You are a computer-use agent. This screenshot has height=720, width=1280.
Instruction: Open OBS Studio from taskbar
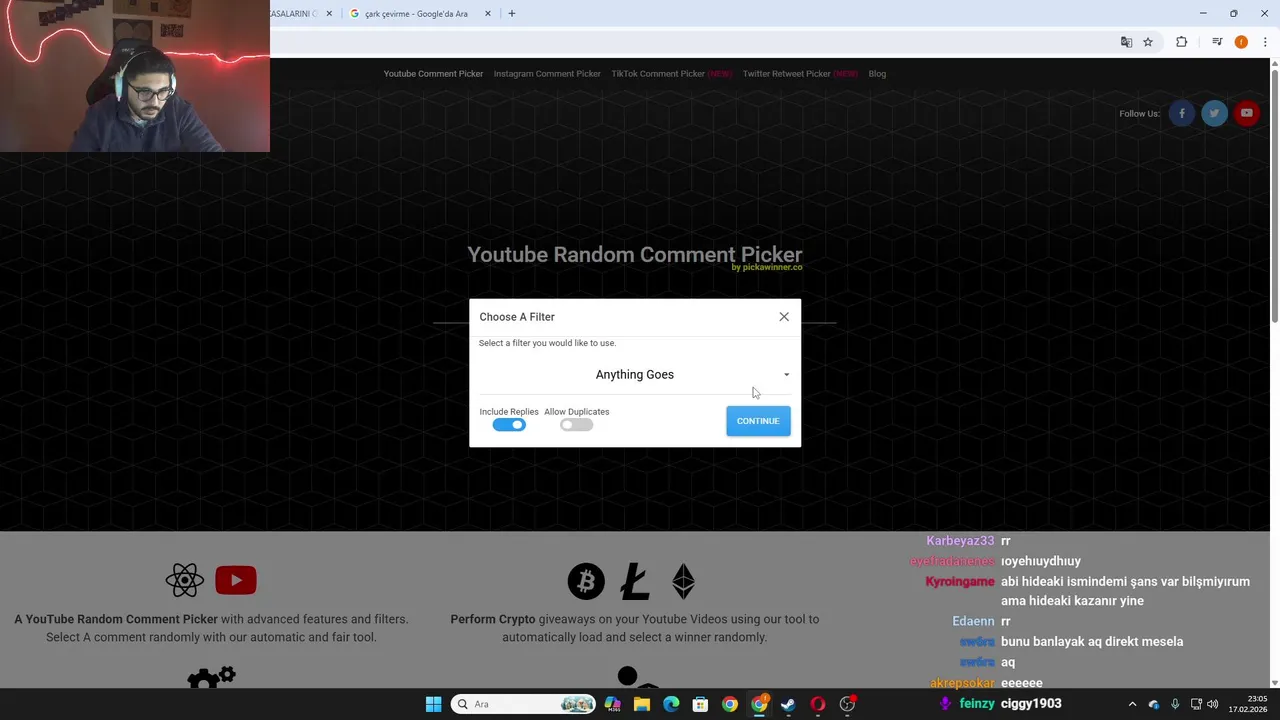847,704
